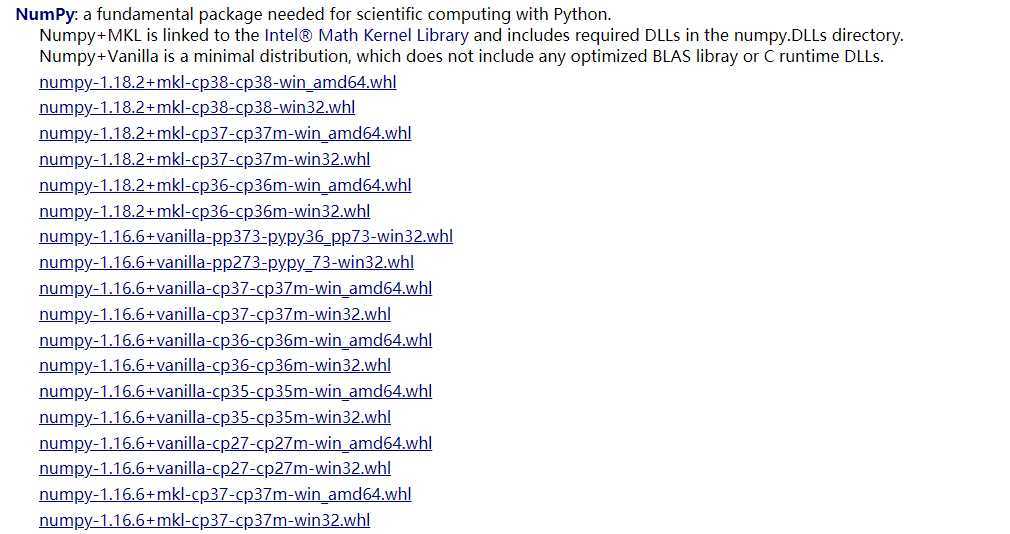Download numpy-1.18.2+mkl-cp38-cp38-win_amd64.whl
The height and width of the screenshot is (534, 1010).
pos(218,82)
